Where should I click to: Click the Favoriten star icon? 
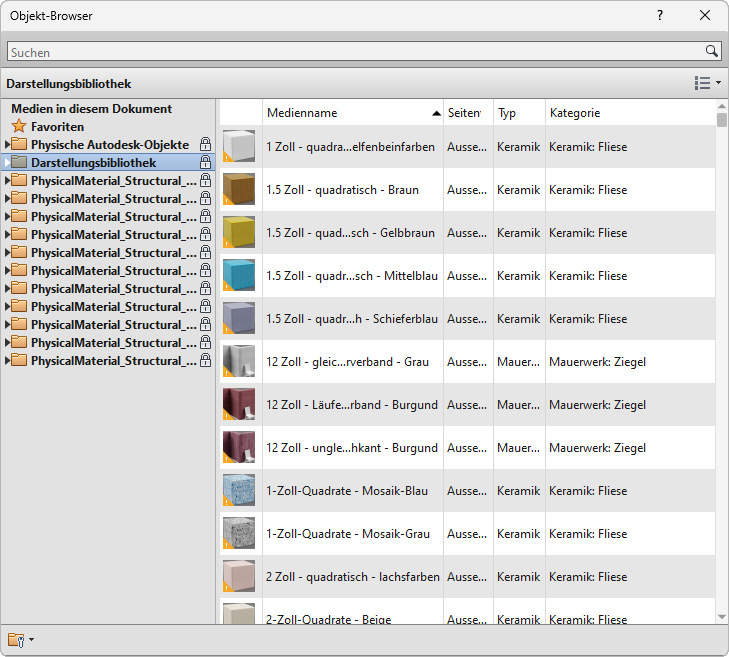(19, 126)
